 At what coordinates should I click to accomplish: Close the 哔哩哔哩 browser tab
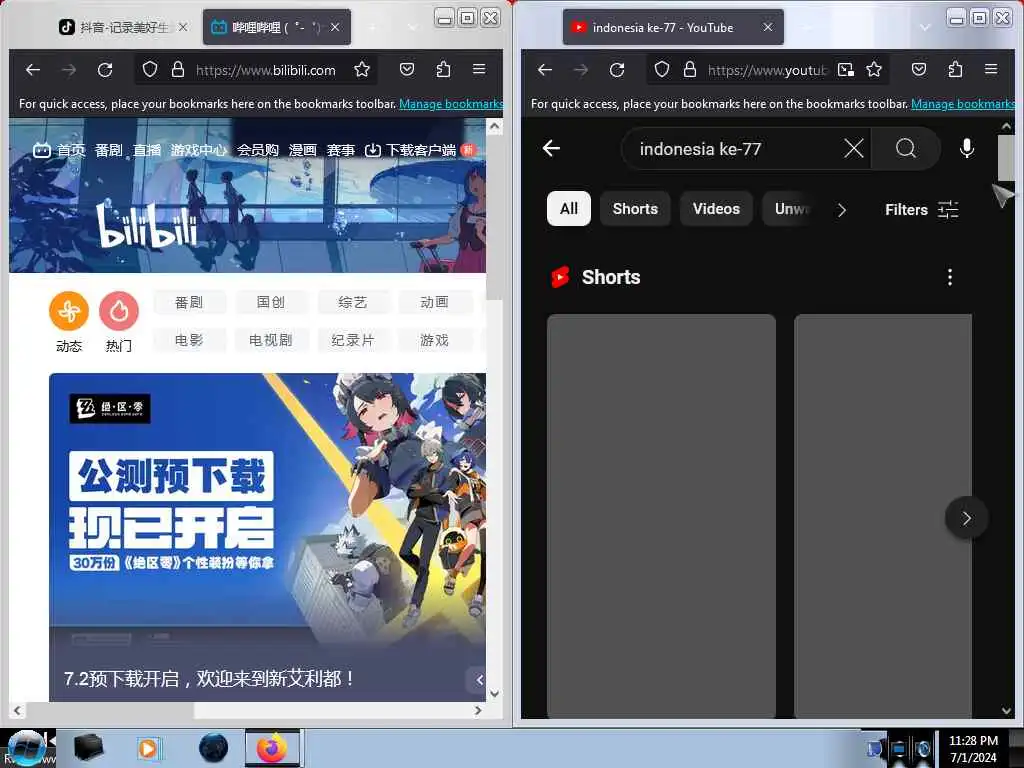tap(335, 27)
